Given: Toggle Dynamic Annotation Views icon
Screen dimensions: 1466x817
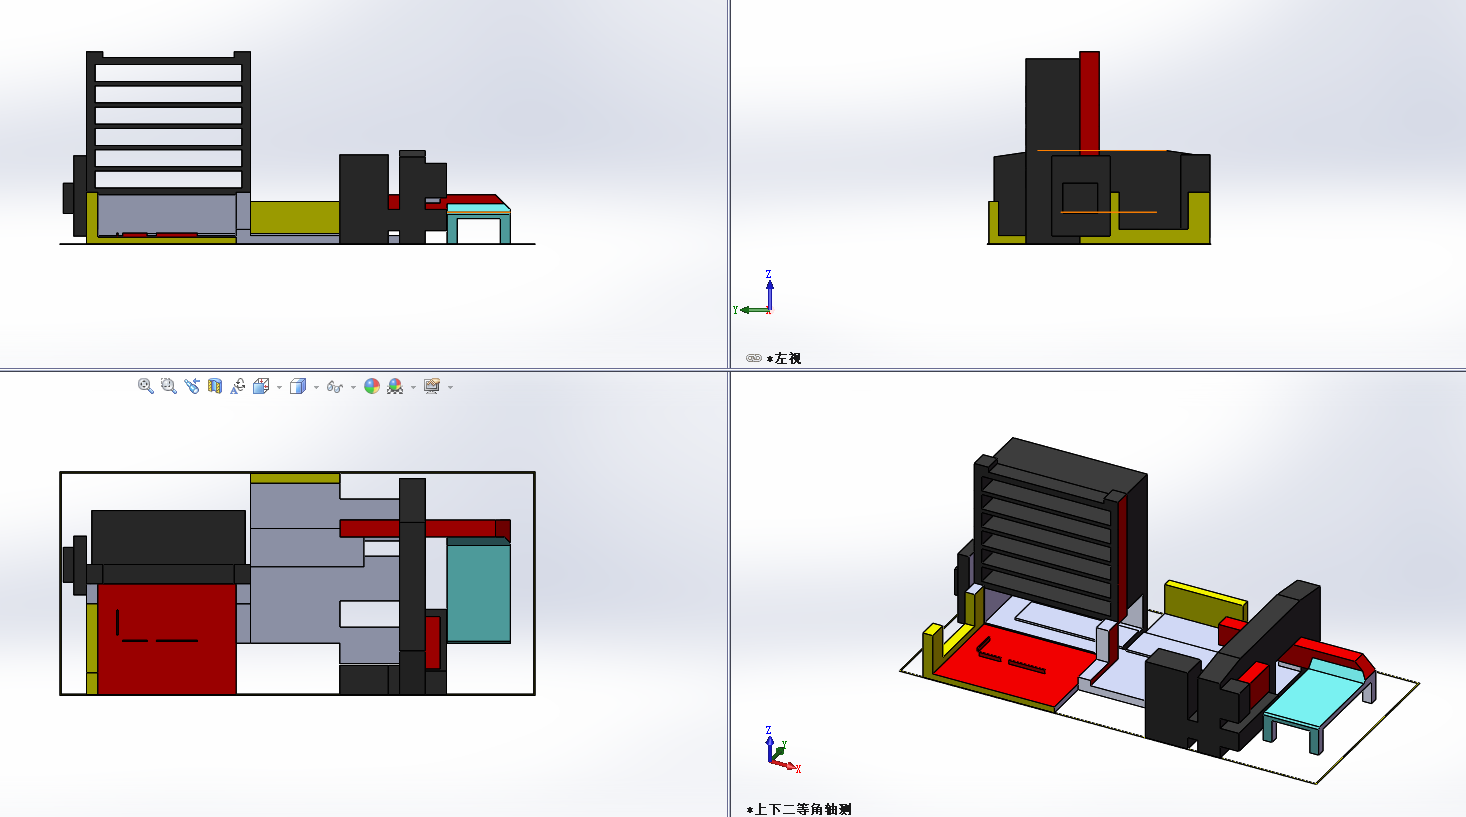Looking at the screenshot, I should tap(238, 386).
